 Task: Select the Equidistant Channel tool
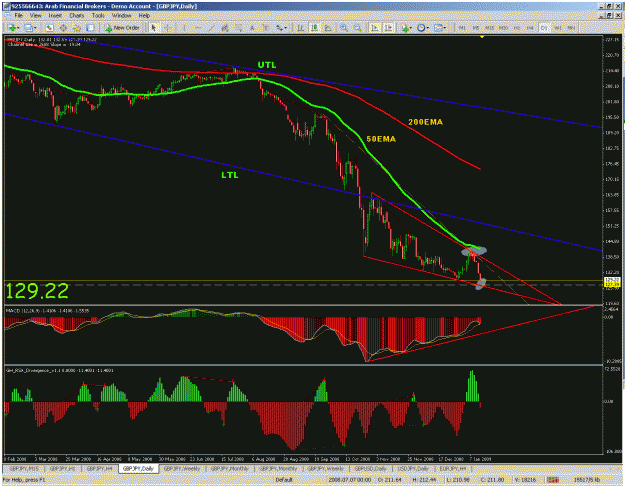coord(225,28)
